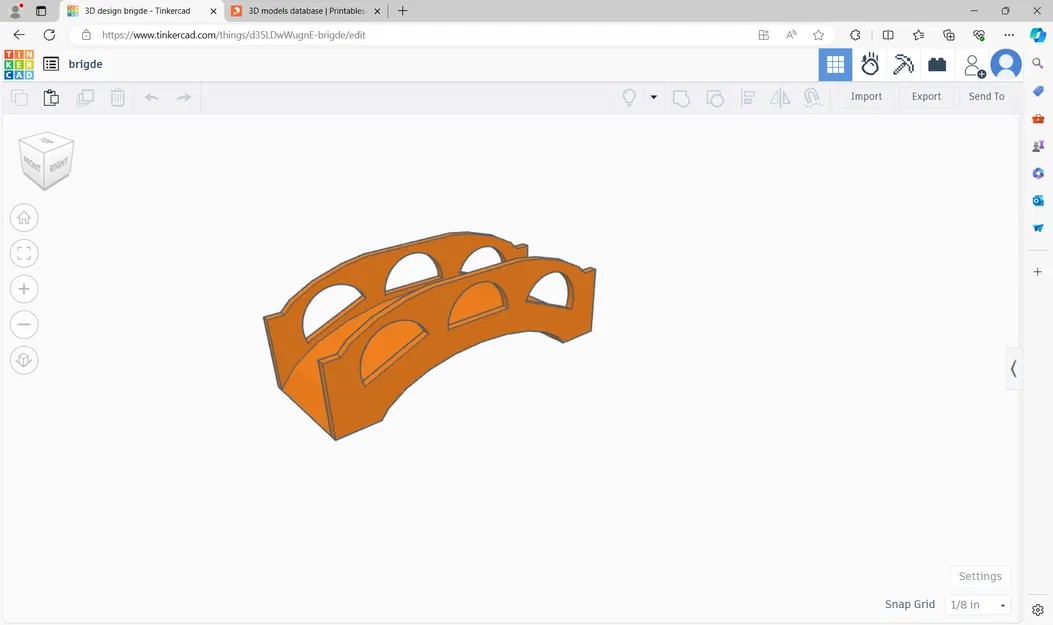Image resolution: width=1053 pixels, height=625 pixels.
Task: Click the Ungroup icon
Action: tap(715, 97)
